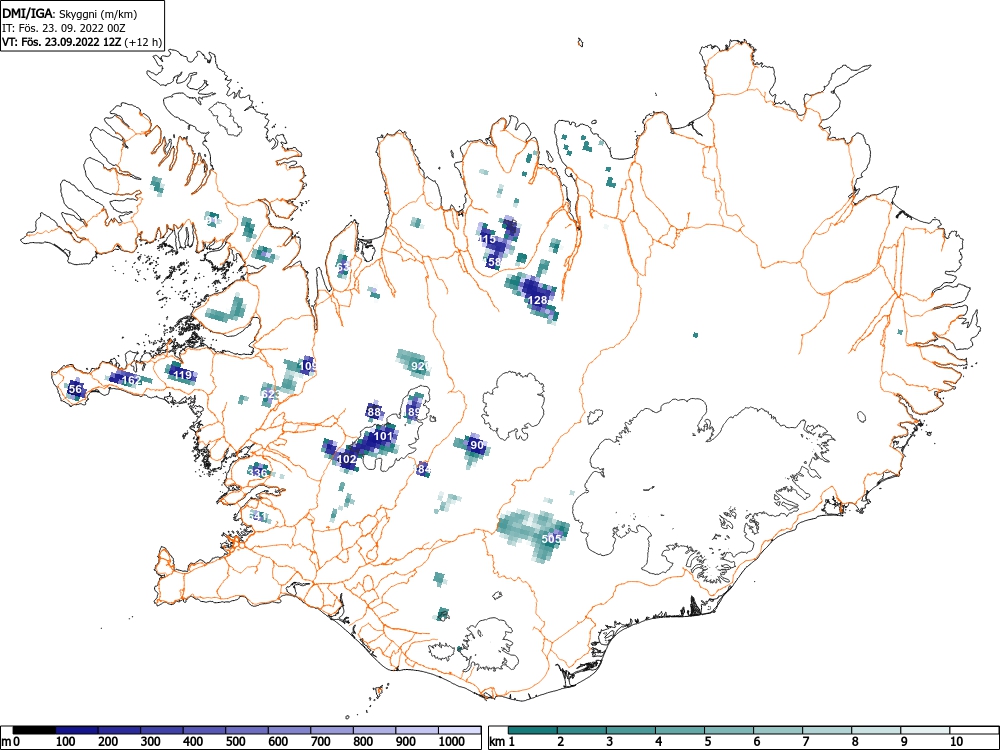Click the 'km' unit label in the legend
This screenshot has width=1000, height=750.
coord(498,742)
